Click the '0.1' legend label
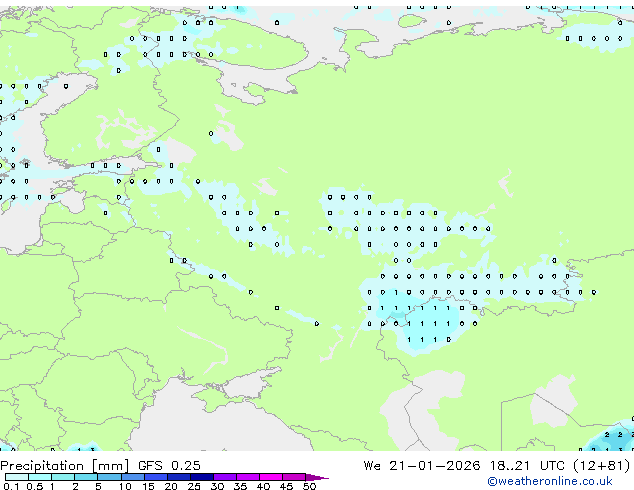Image resolution: width=634 pixels, height=490 pixels. [11, 486]
